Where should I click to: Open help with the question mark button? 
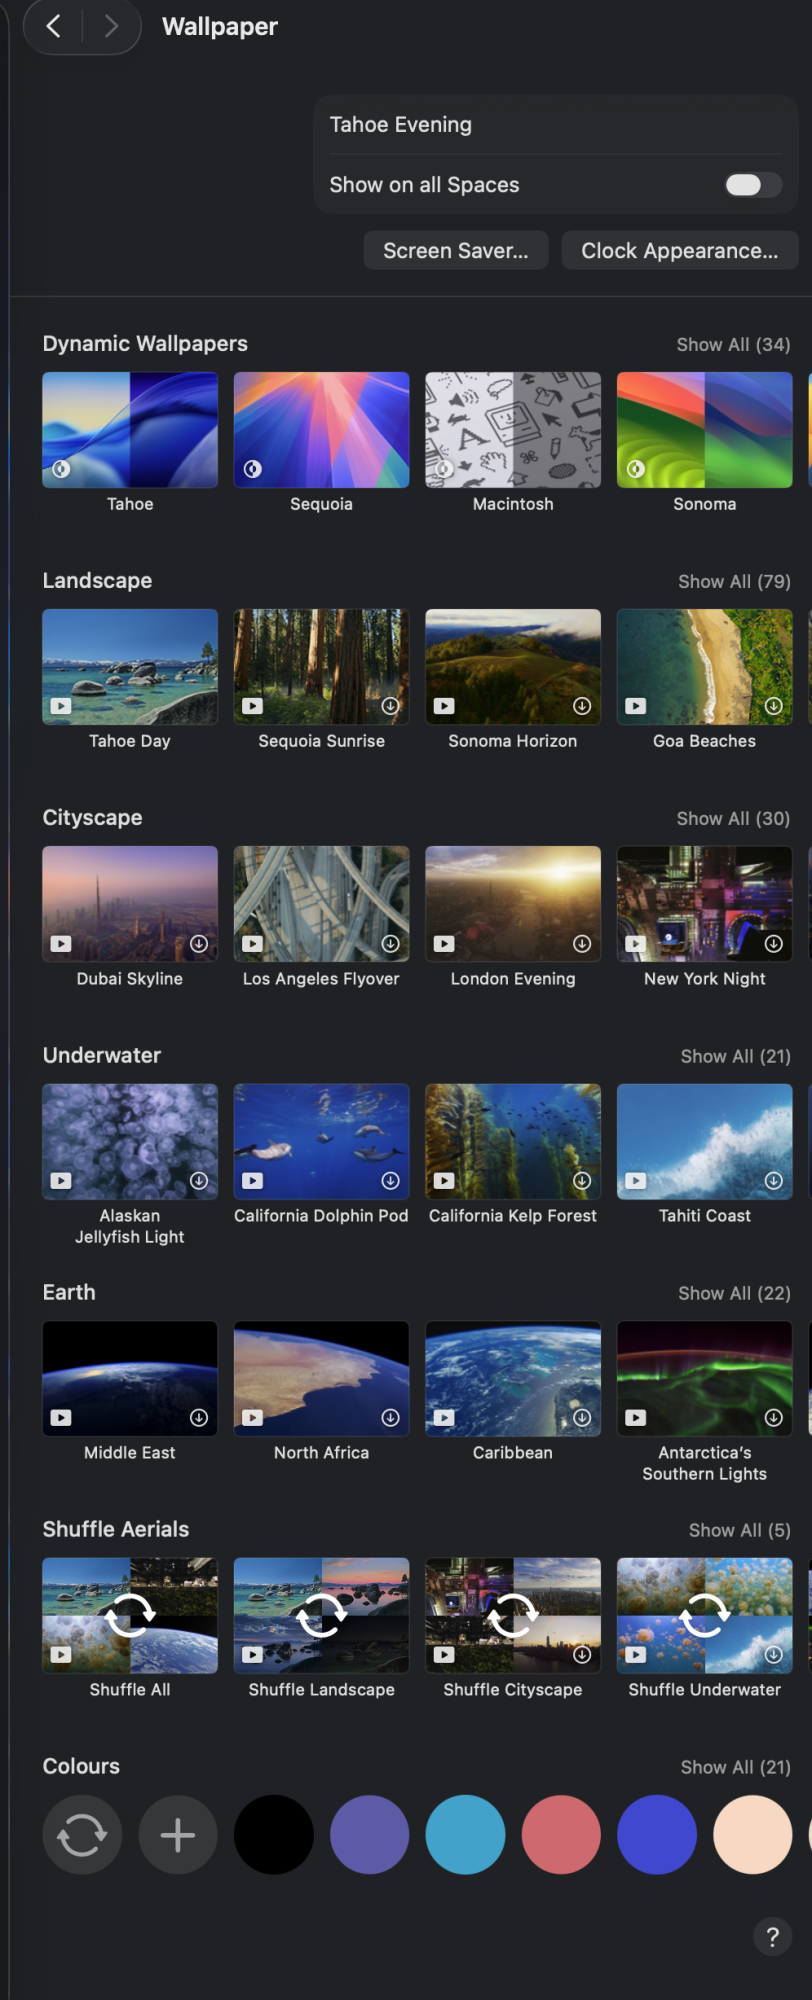point(772,1938)
